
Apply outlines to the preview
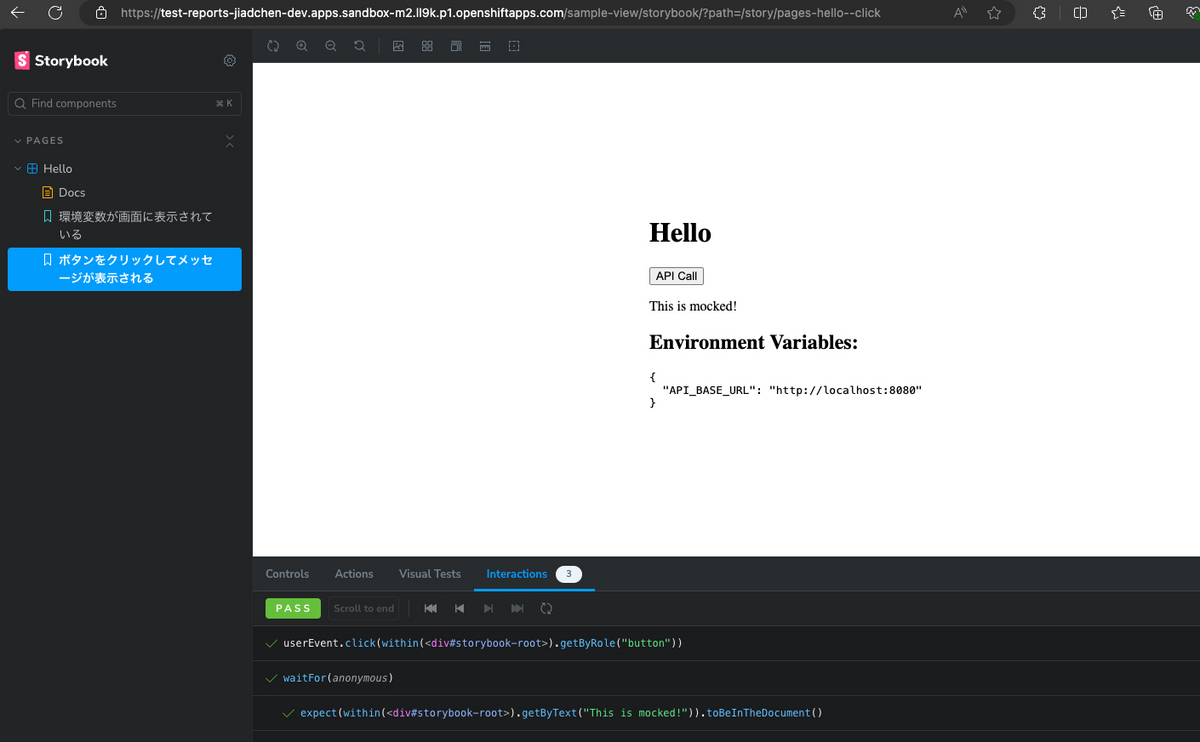coord(514,46)
